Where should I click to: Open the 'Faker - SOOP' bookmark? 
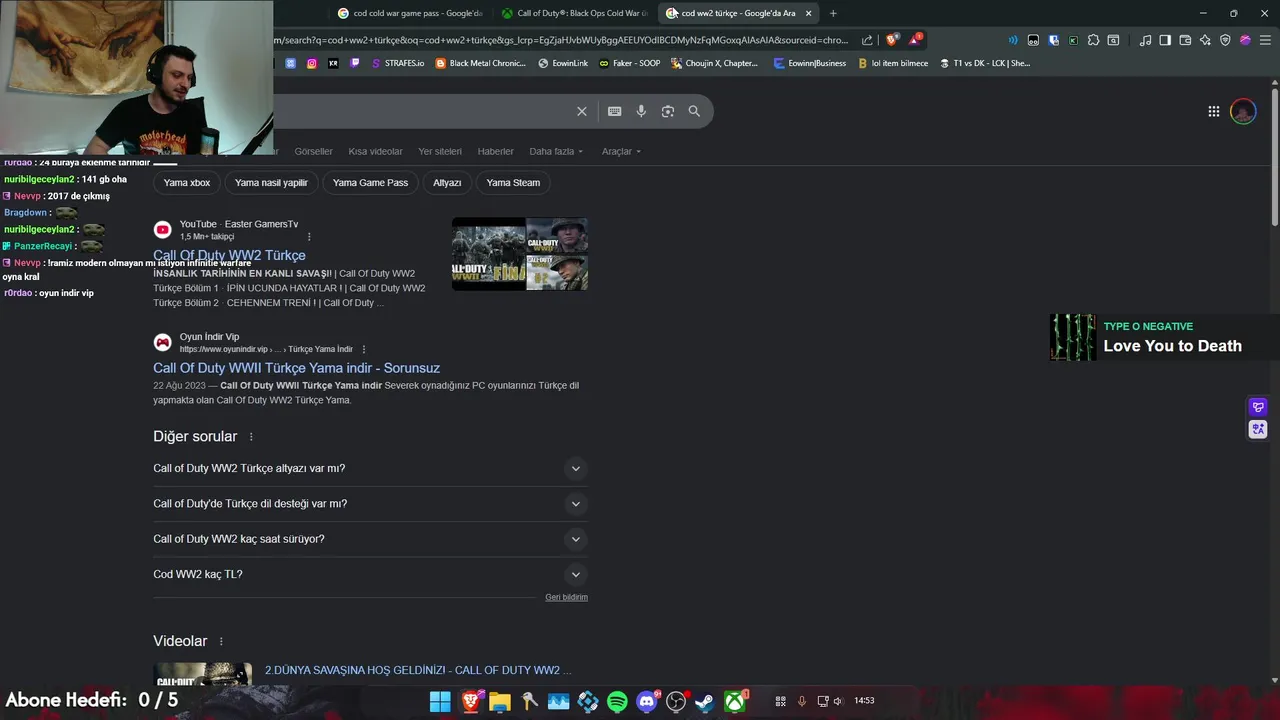tap(629, 63)
